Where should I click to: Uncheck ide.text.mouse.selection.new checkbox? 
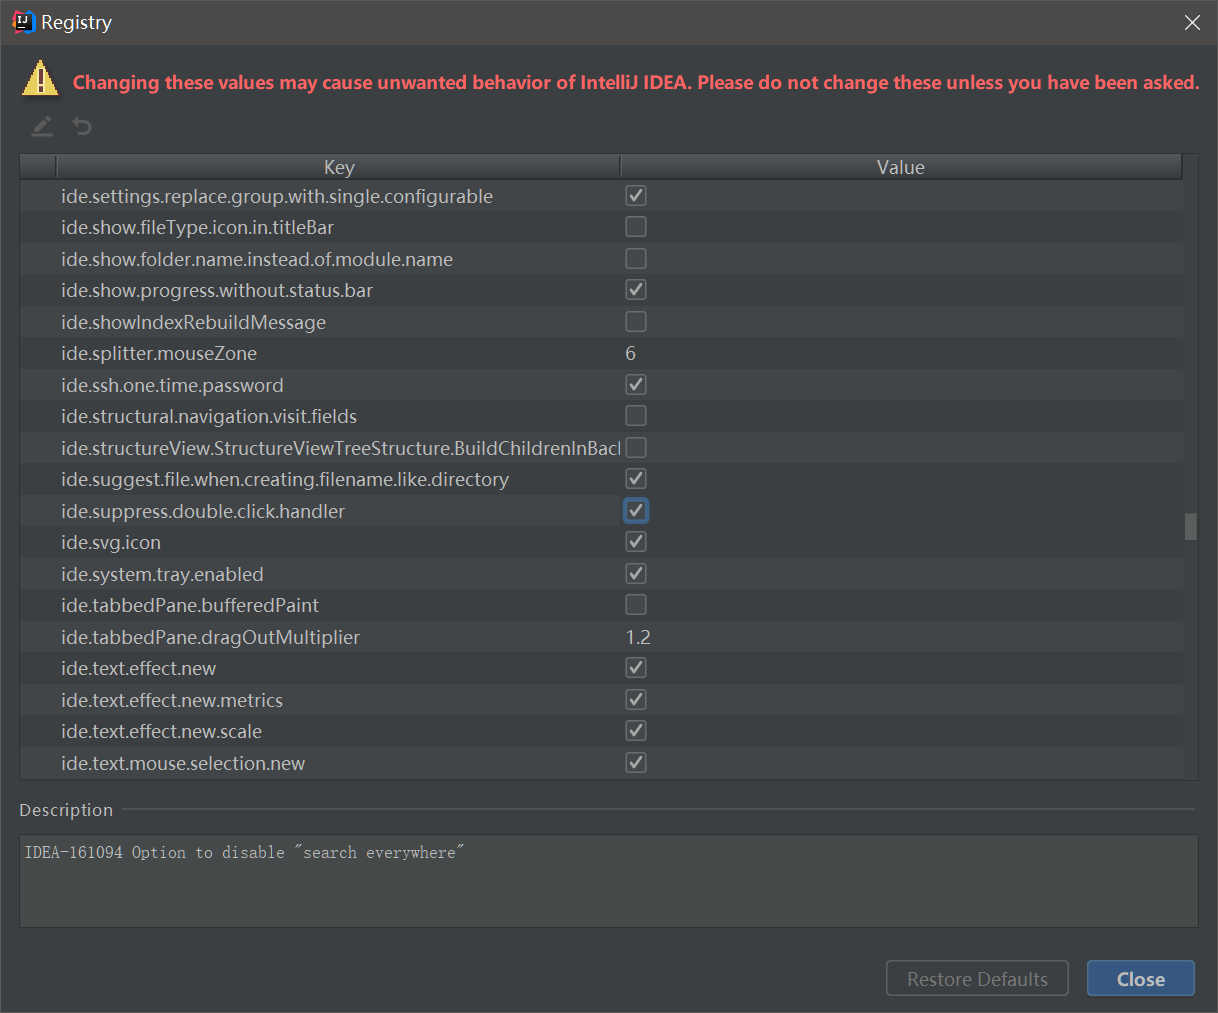coord(636,762)
